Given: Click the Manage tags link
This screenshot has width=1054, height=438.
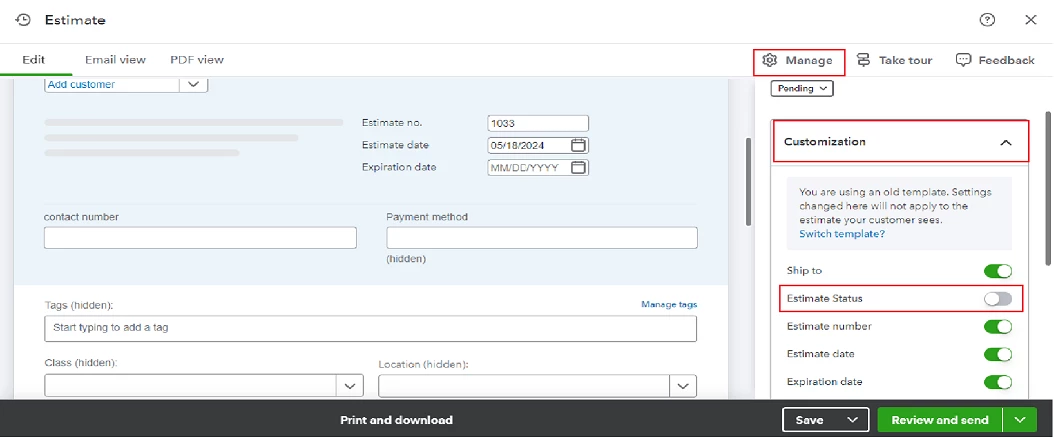Looking at the screenshot, I should click(669, 304).
